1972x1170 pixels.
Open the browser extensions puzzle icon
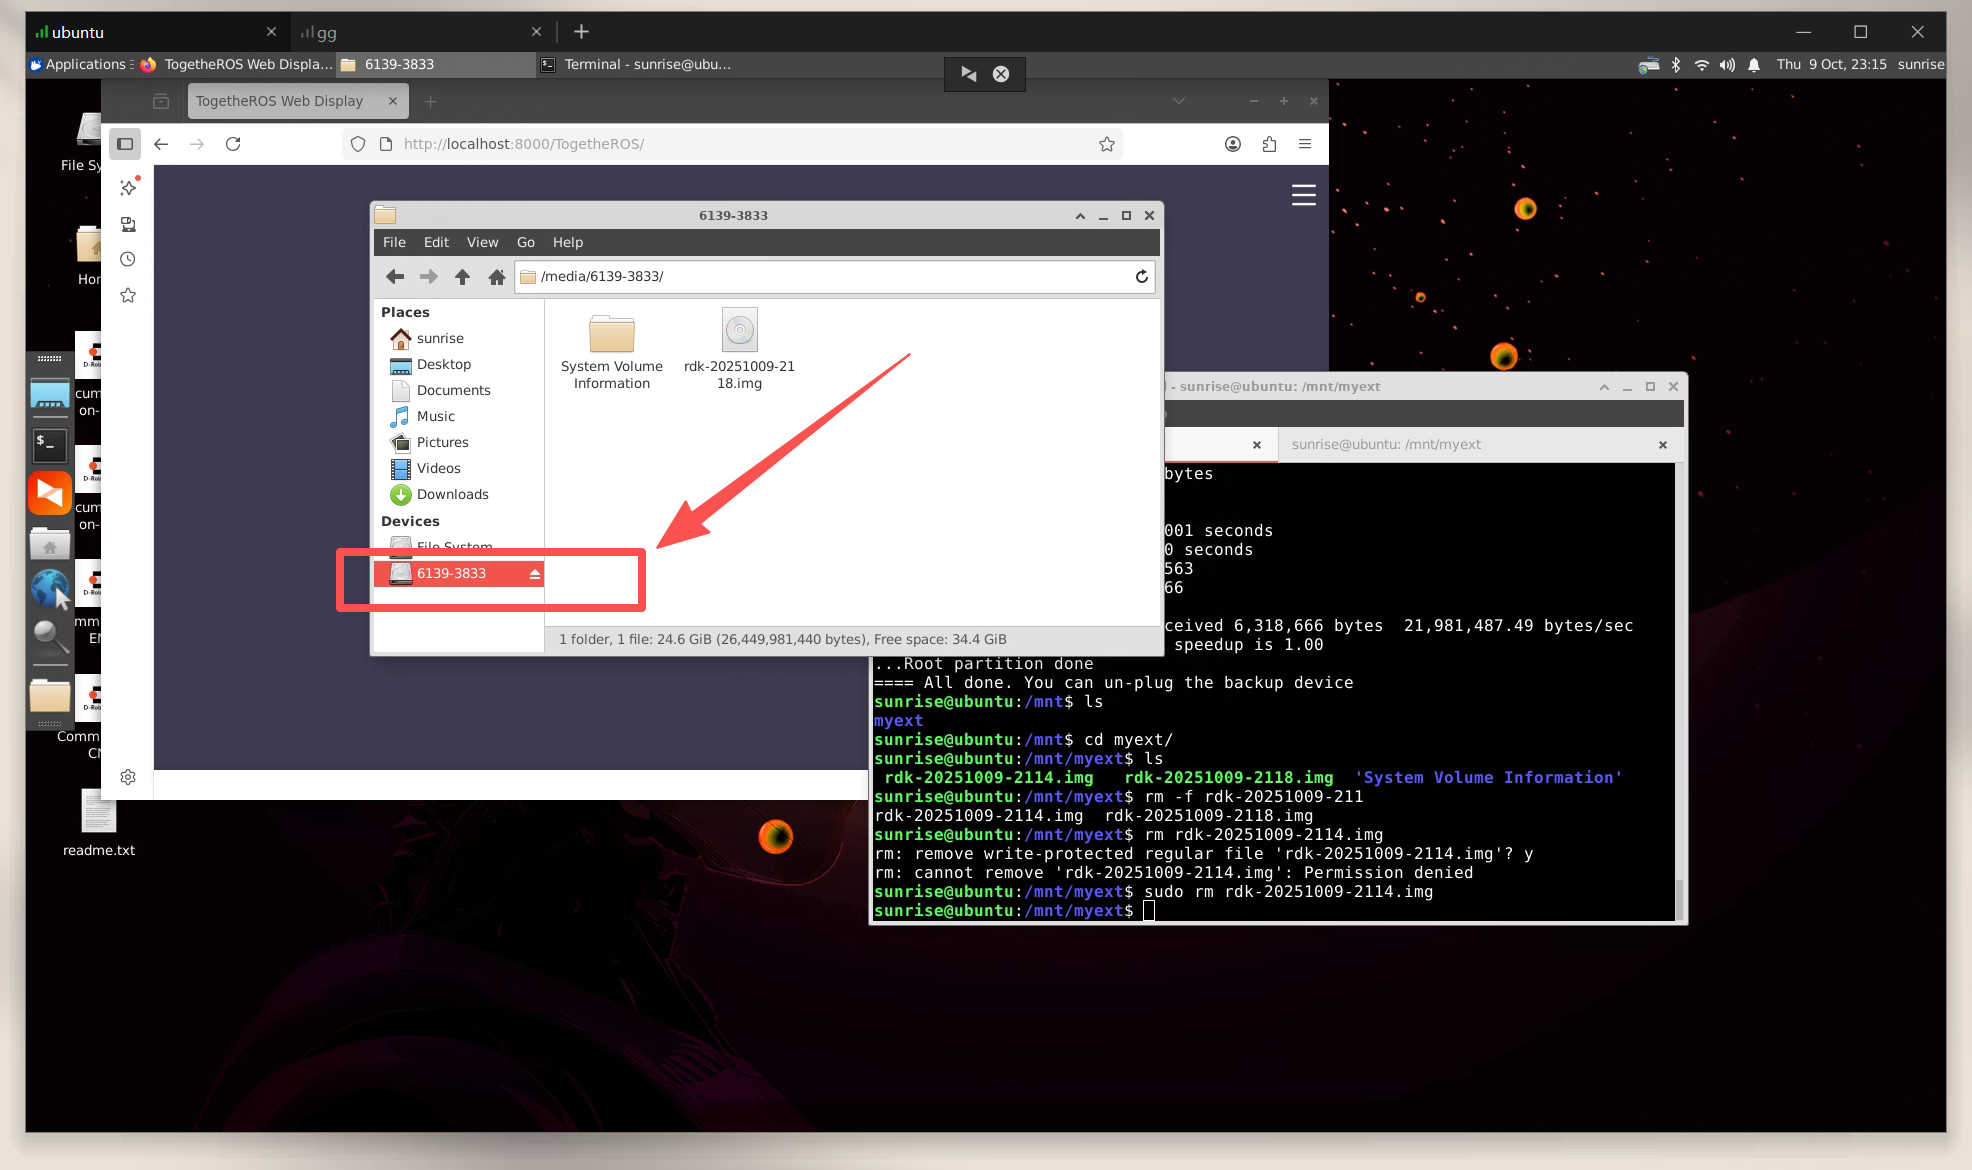1269,144
